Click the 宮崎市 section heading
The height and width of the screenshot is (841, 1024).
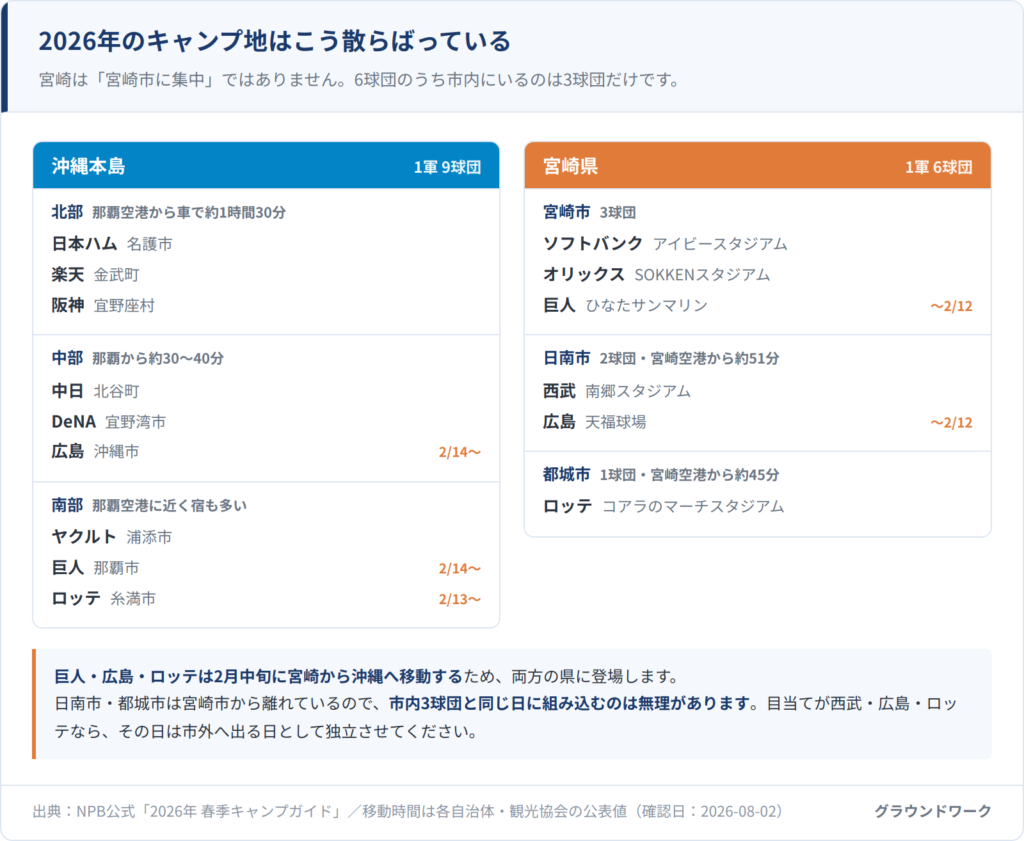pos(567,212)
